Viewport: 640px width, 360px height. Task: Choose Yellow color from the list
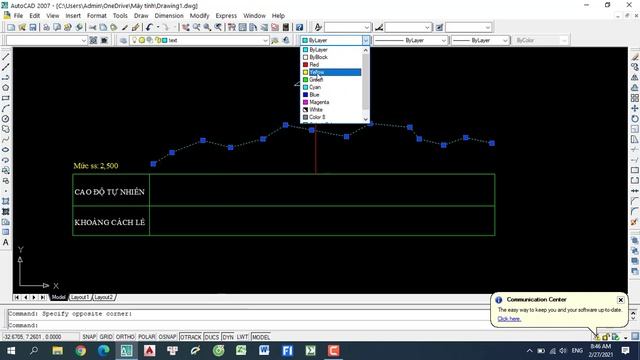pyautogui.click(x=331, y=72)
